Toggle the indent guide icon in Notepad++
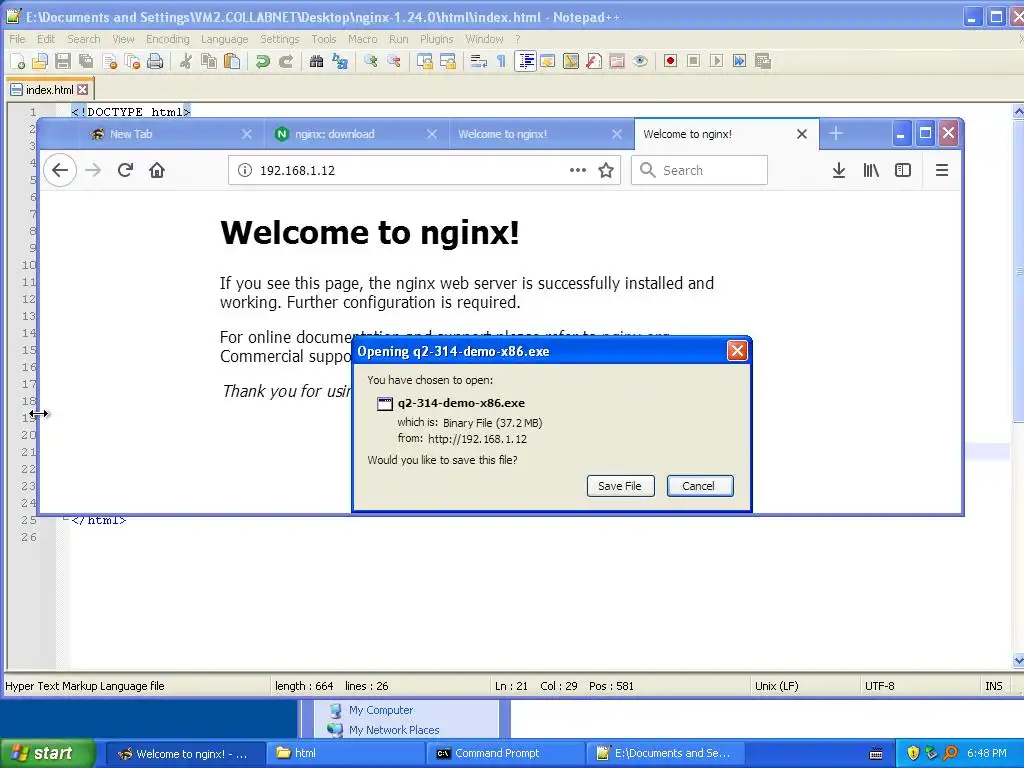 525,61
